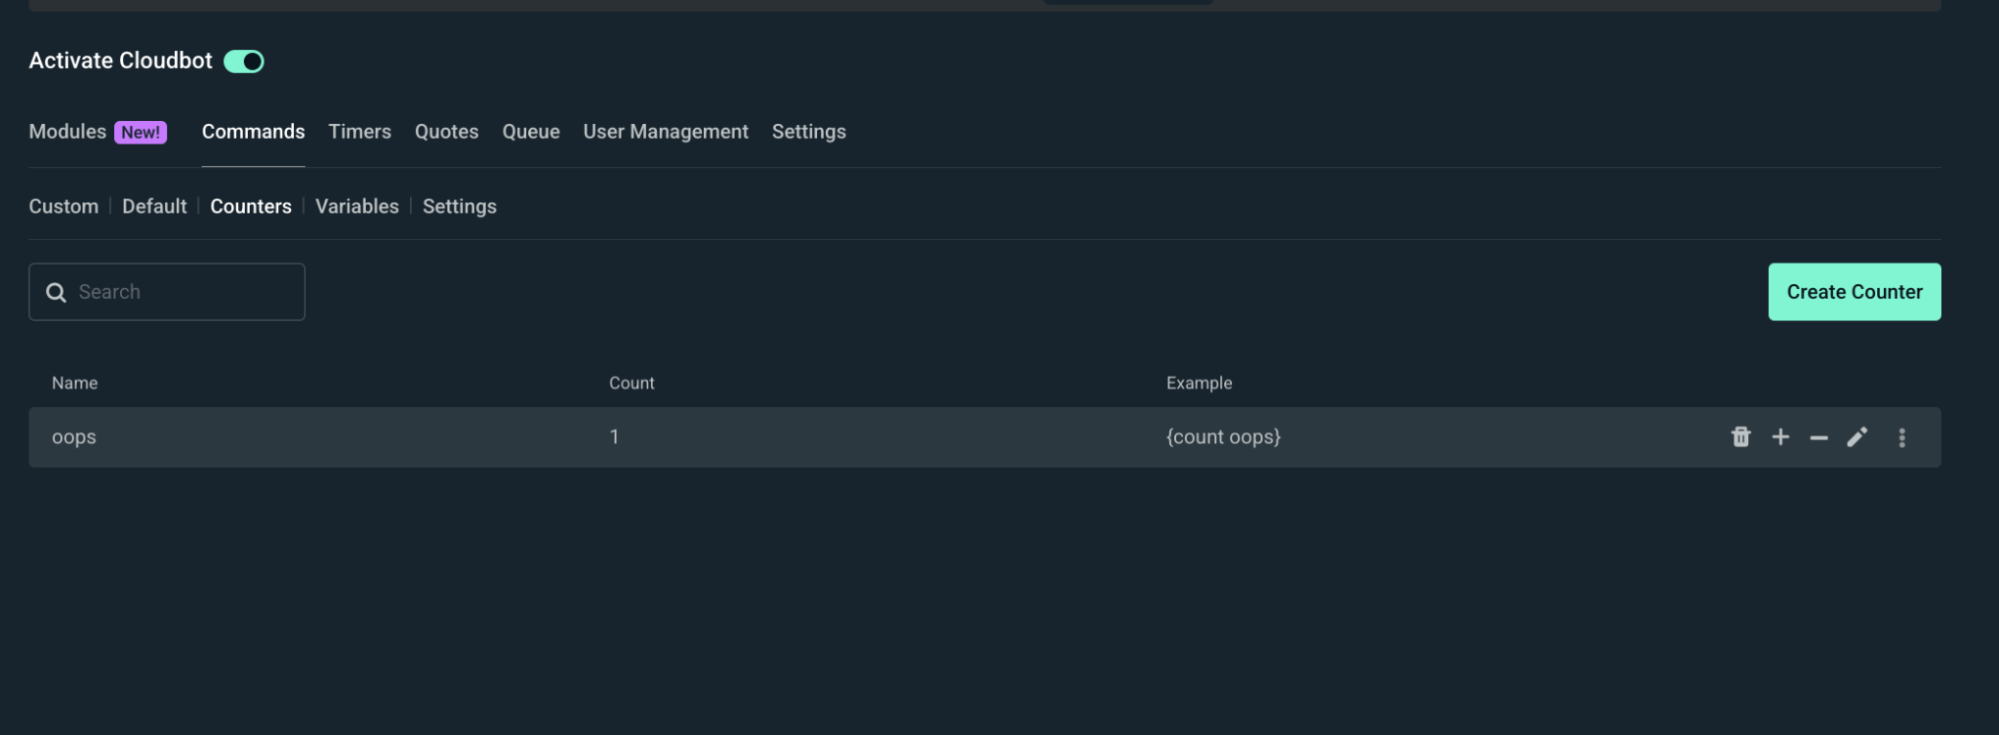Viewport: 1999px width, 735px height.
Task: Click the New! badge beside Modules
Action: (x=140, y=131)
